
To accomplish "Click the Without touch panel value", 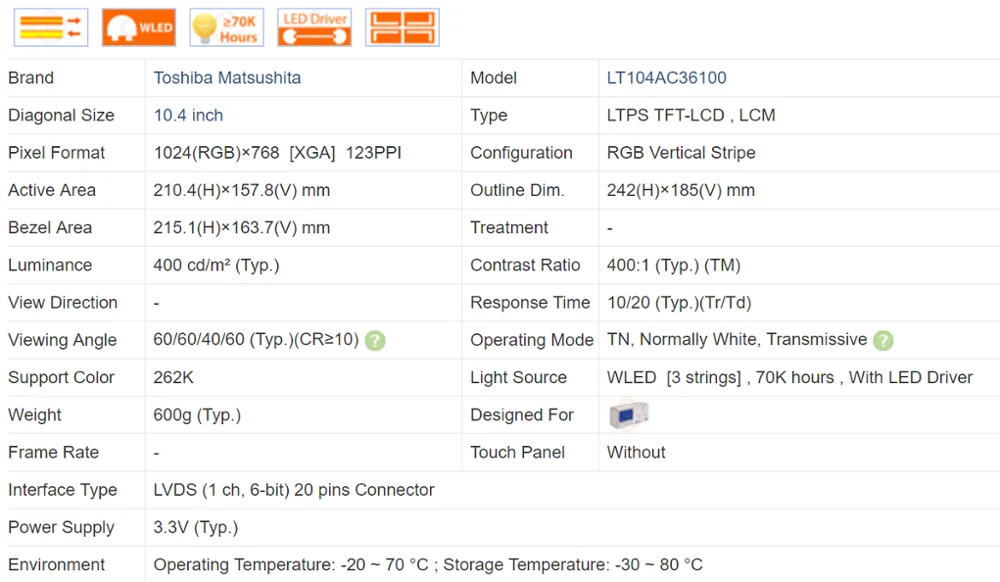I will 636,453.
